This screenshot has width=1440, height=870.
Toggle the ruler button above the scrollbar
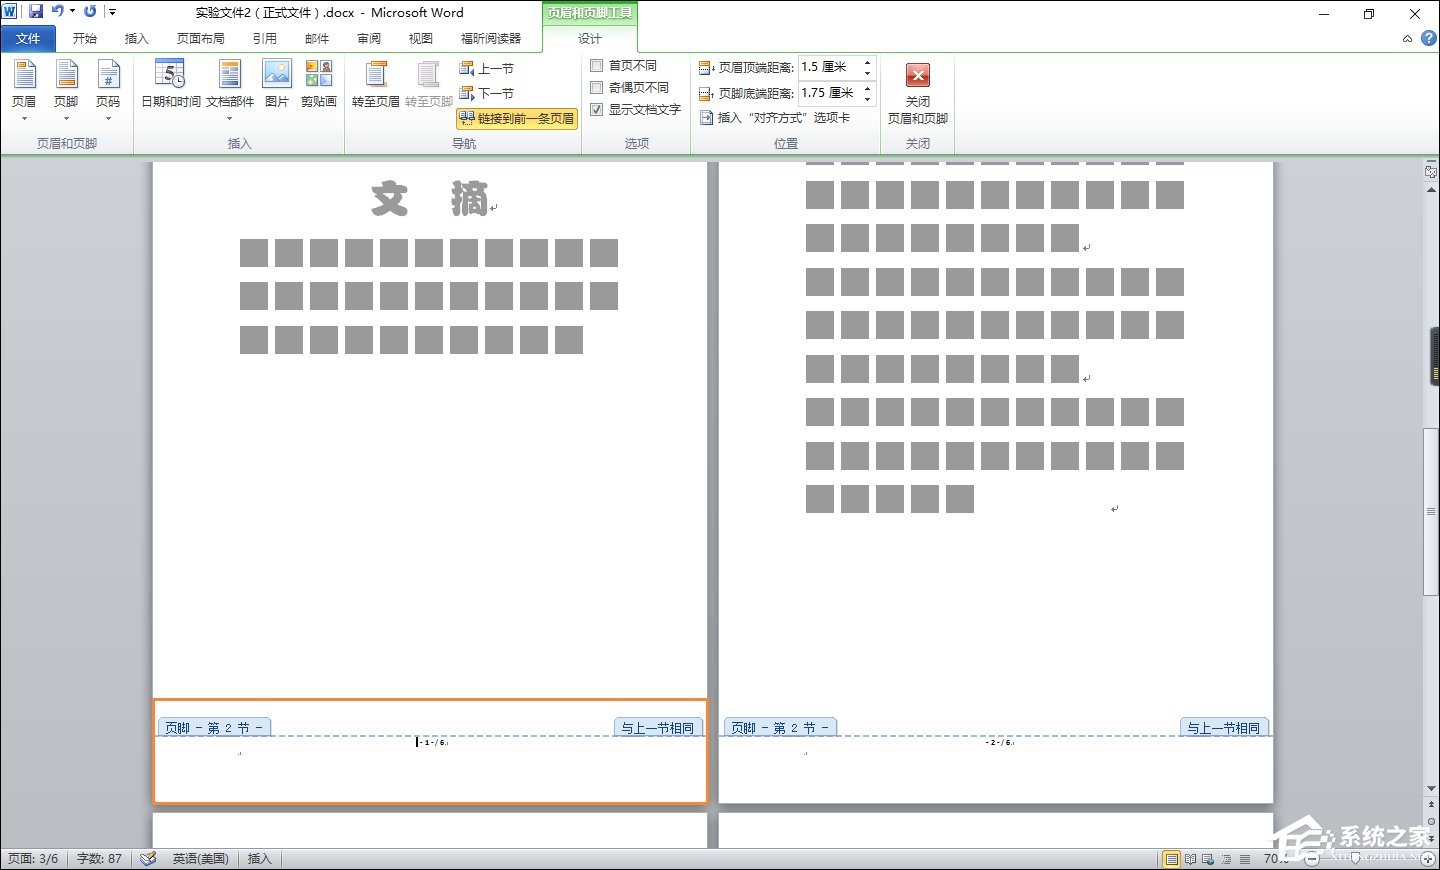(x=1431, y=172)
